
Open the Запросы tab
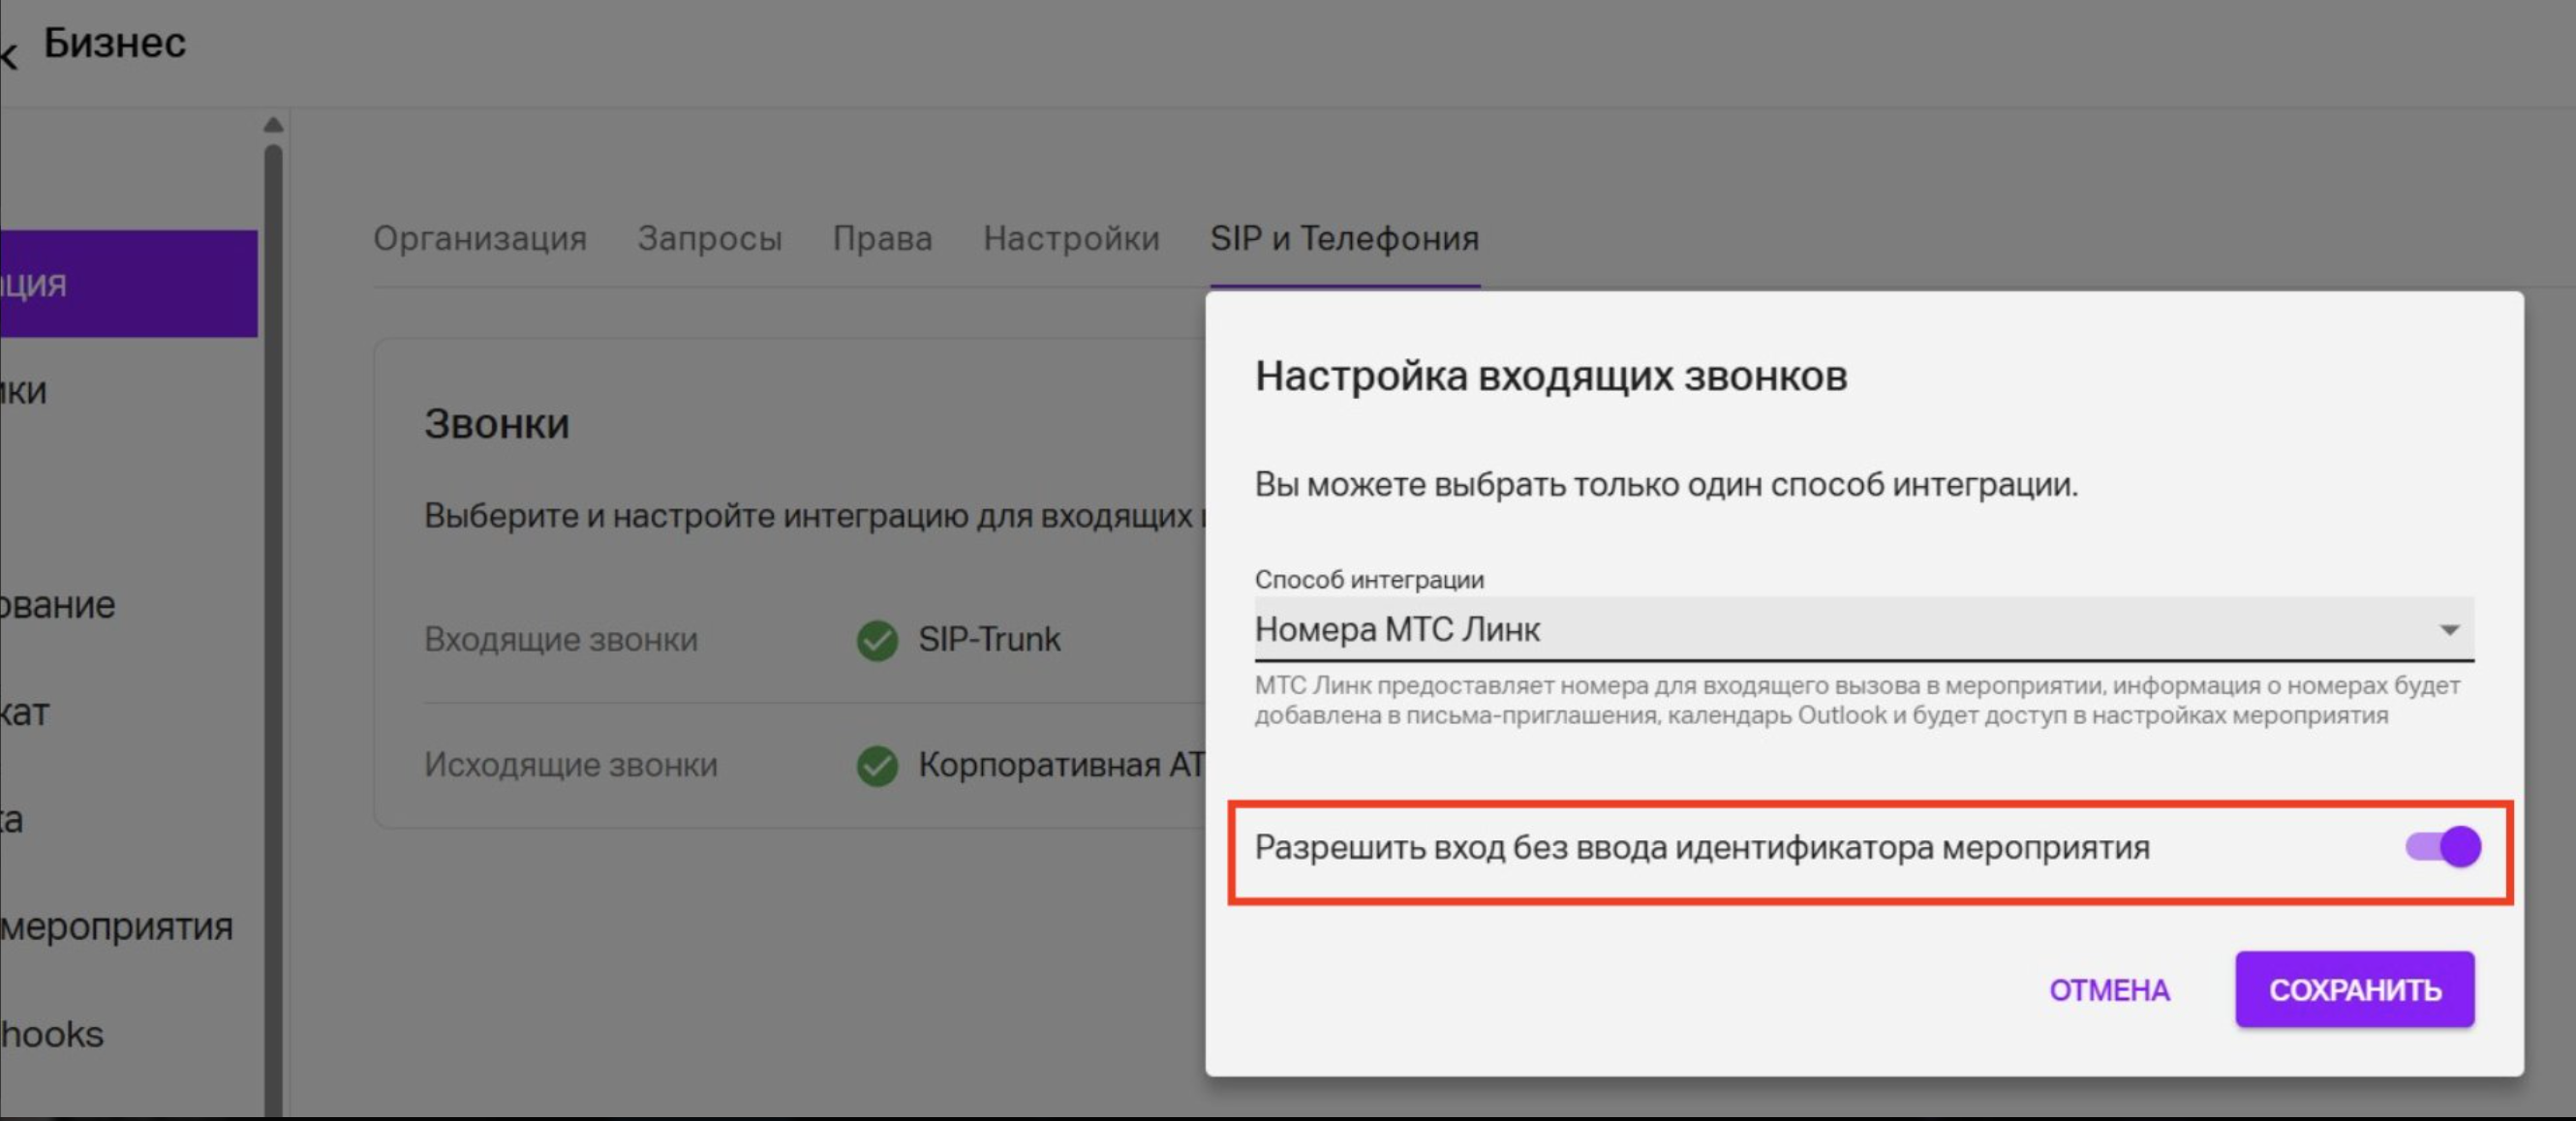click(709, 239)
